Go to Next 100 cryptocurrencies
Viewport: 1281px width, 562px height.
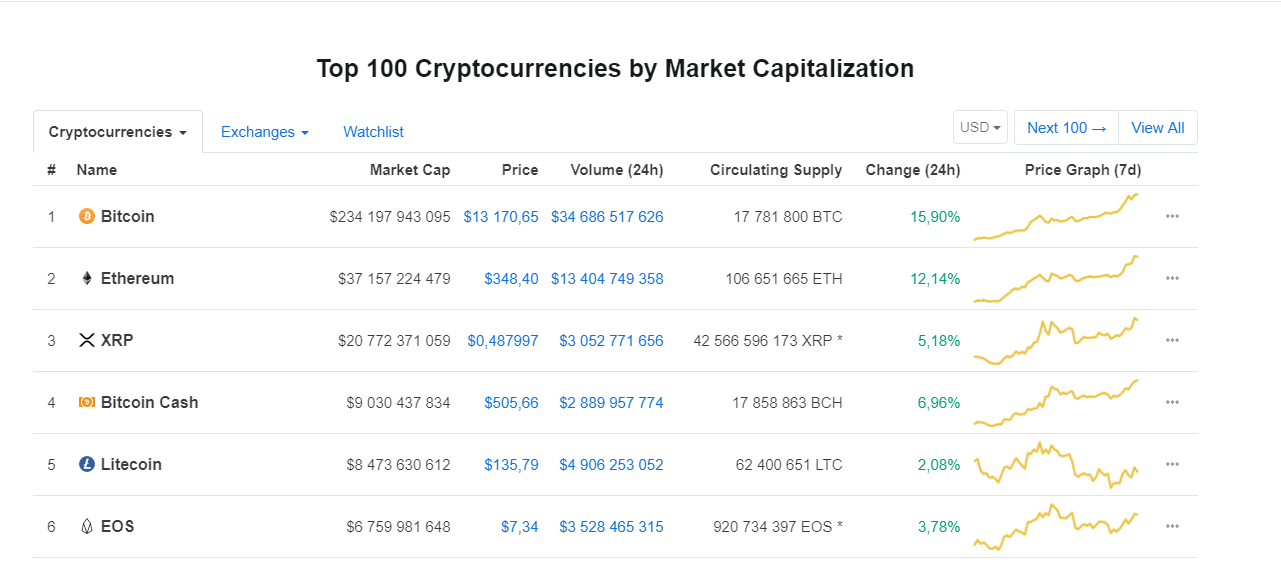pos(1066,128)
